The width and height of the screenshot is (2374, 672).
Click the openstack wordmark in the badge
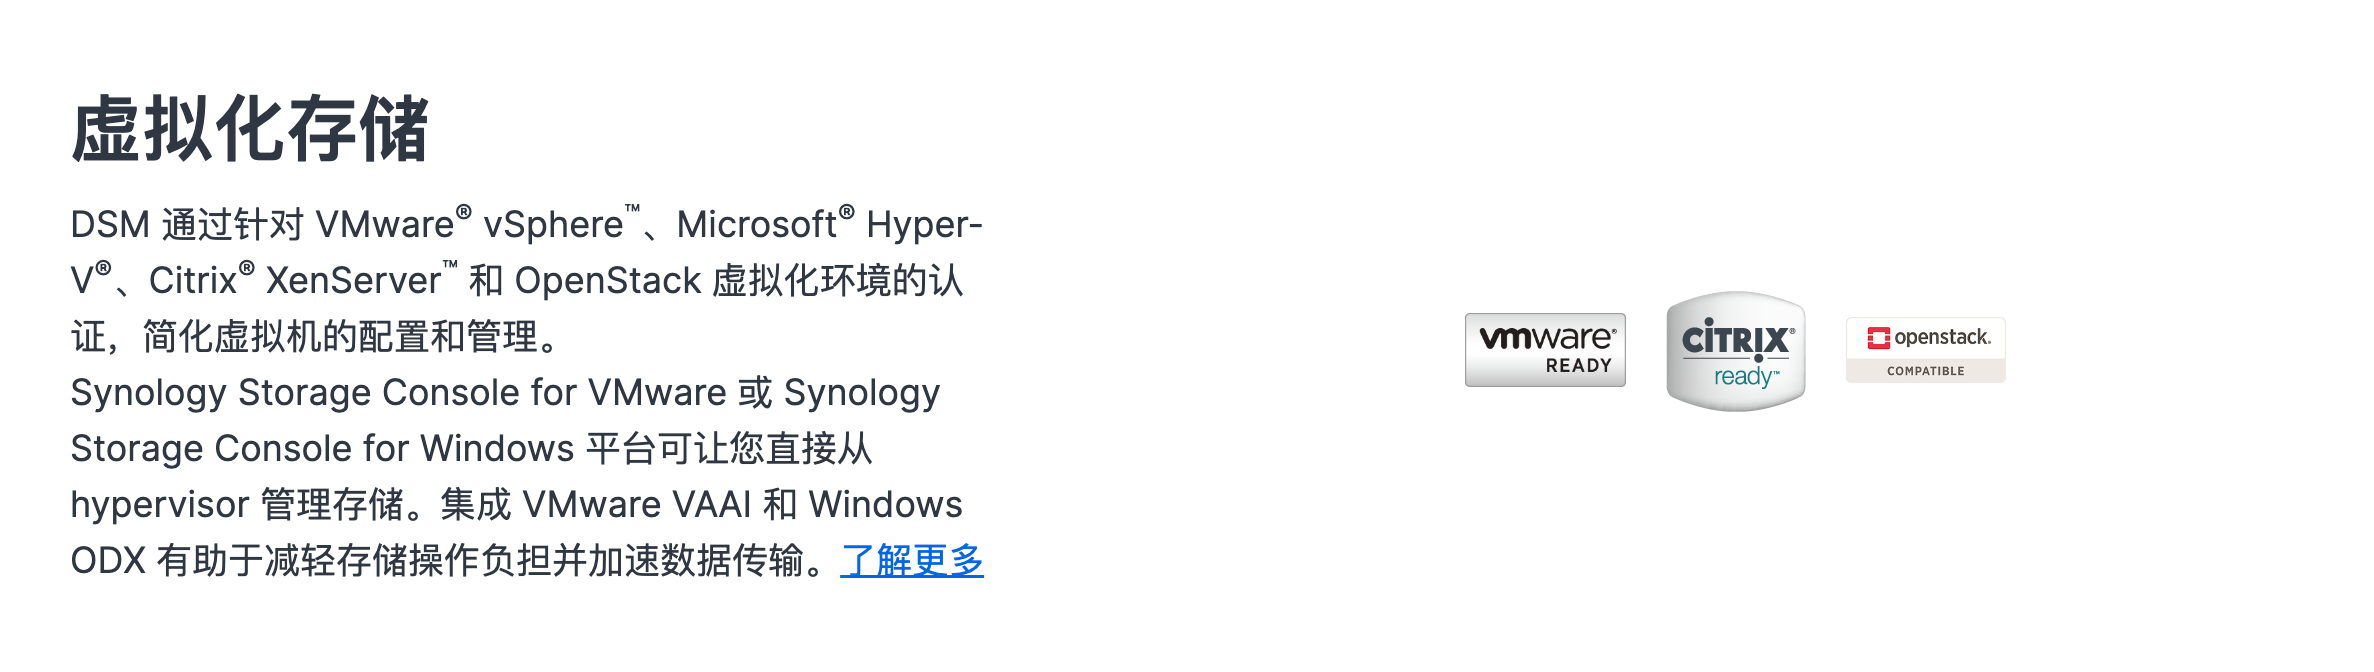coord(1941,337)
